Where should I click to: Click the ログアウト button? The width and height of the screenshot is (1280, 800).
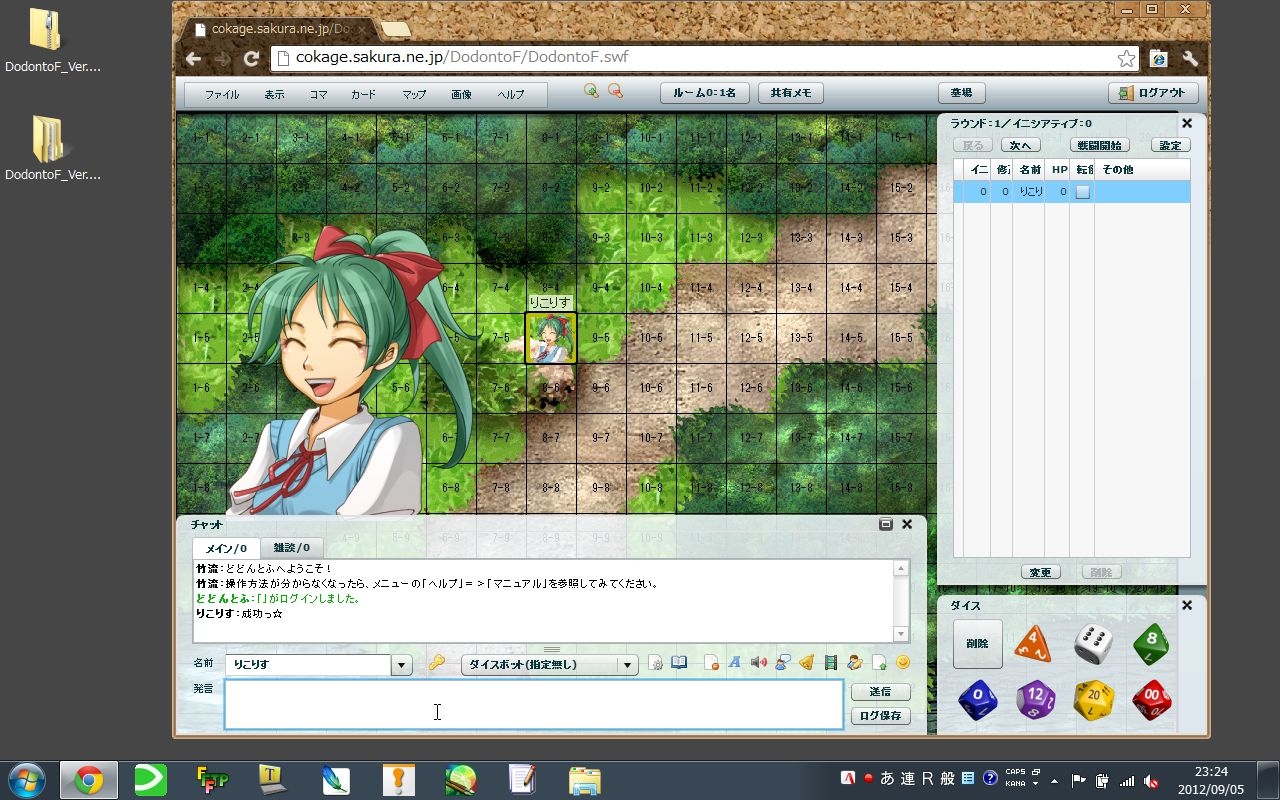coord(1153,92)
